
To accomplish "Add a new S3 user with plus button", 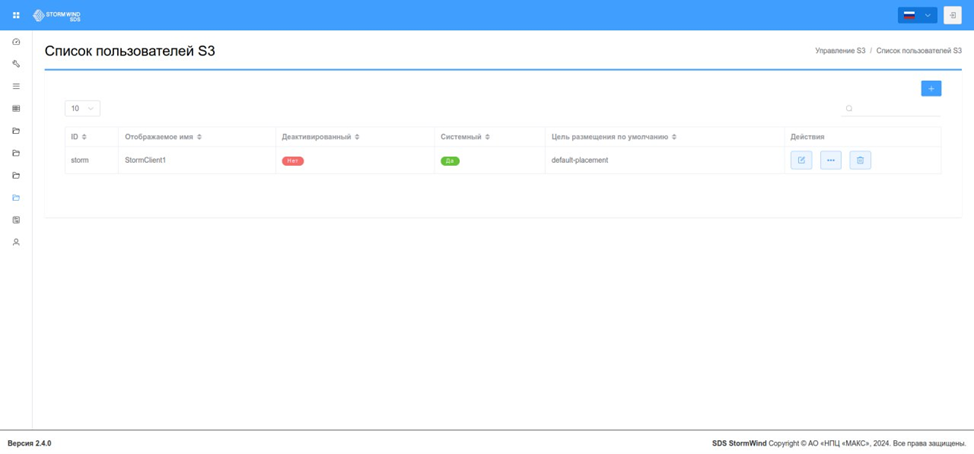I will tap(931, 89).
